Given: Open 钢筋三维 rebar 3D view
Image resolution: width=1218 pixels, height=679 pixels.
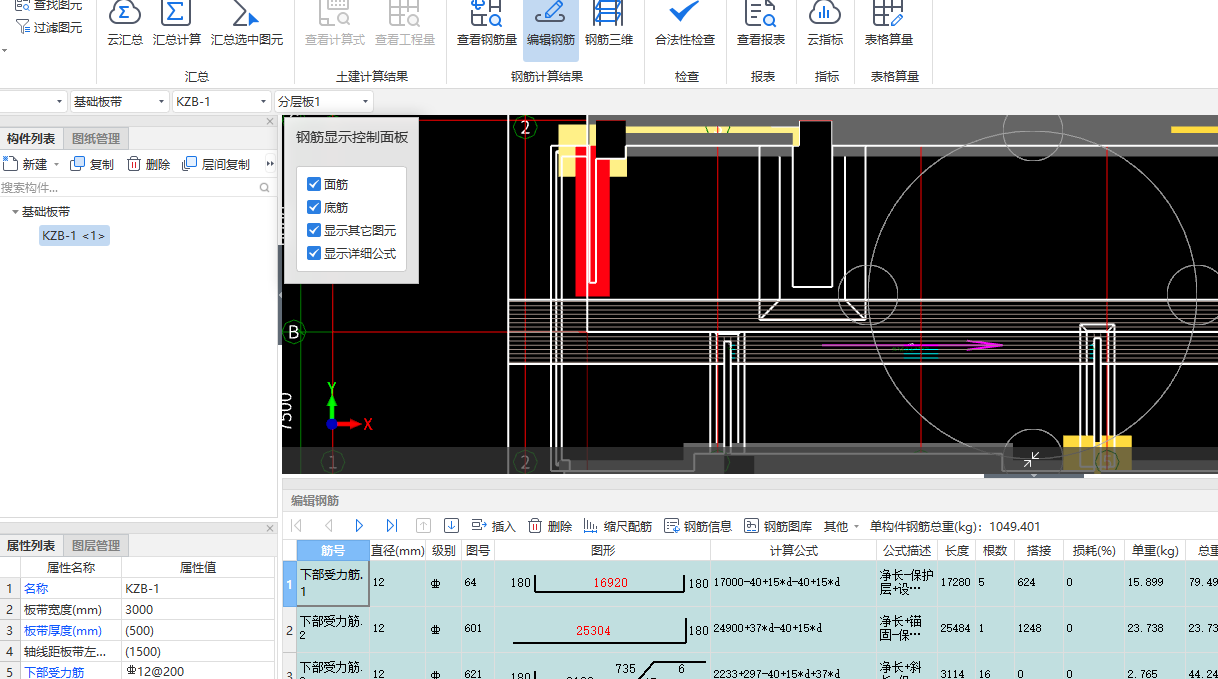Looking at the screenshot, I should pos(609,25).
